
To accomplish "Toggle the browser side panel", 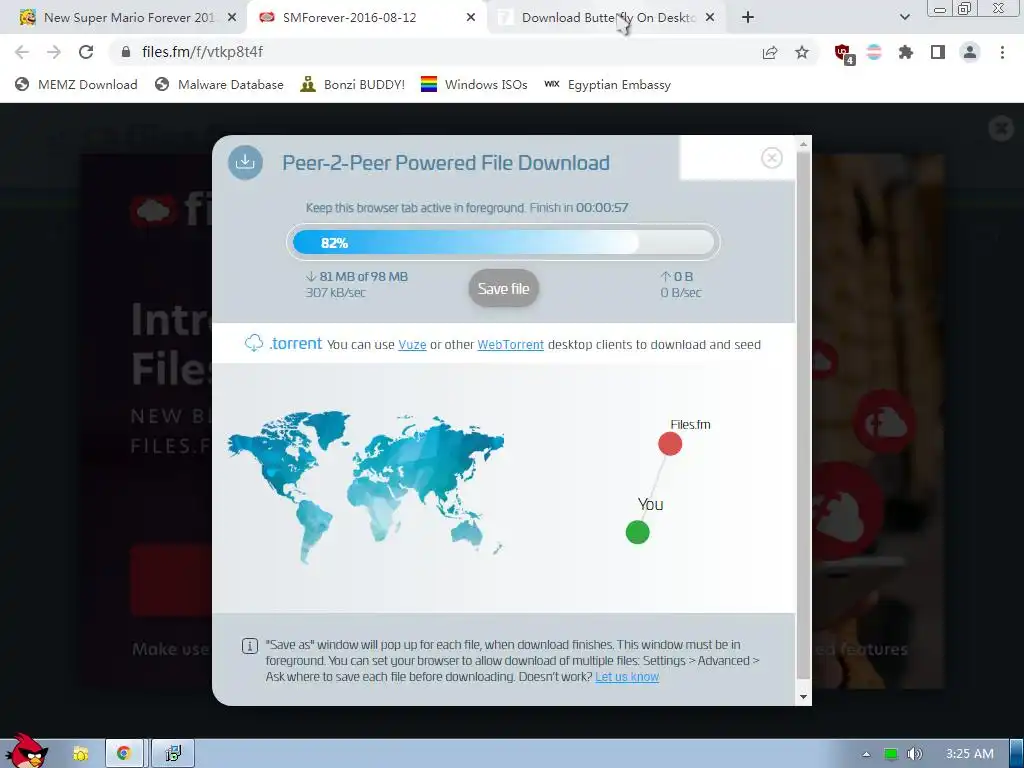I will 938,52.
